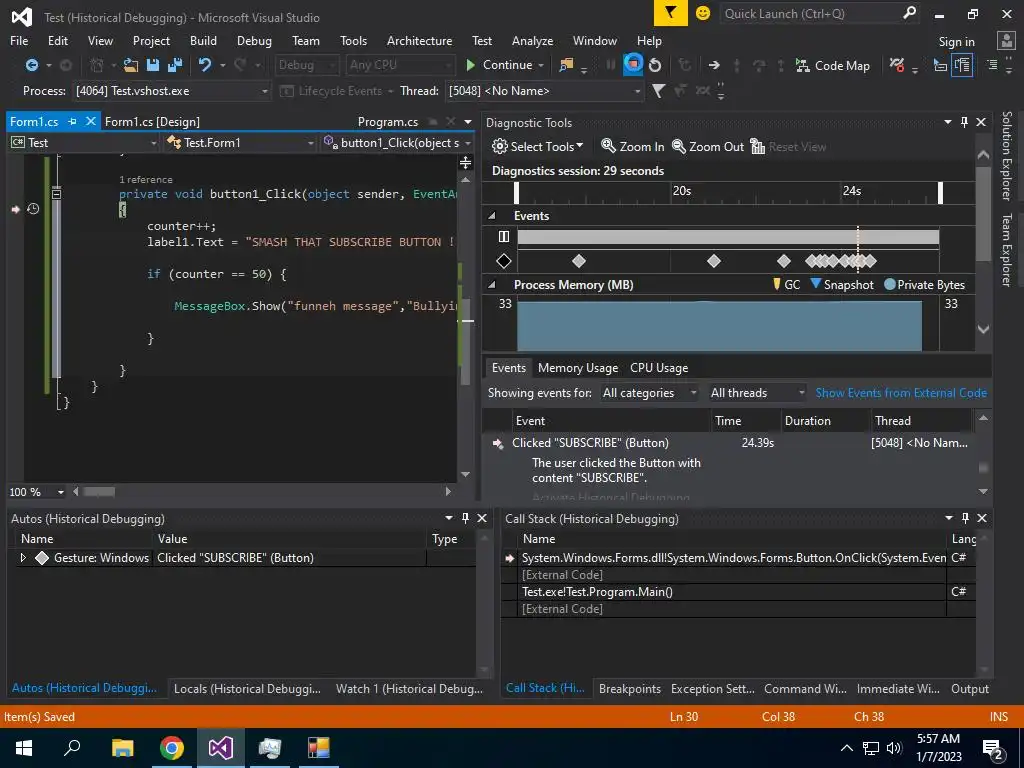Click the feedback notification flag icon
Viewport: 1024px width, 768px height.
[x=671, y=13]
